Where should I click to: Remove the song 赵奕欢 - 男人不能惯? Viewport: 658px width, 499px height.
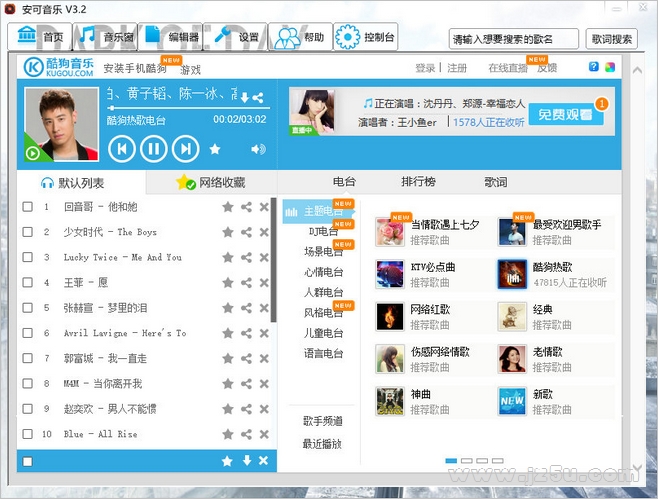(x=264, y=409)
